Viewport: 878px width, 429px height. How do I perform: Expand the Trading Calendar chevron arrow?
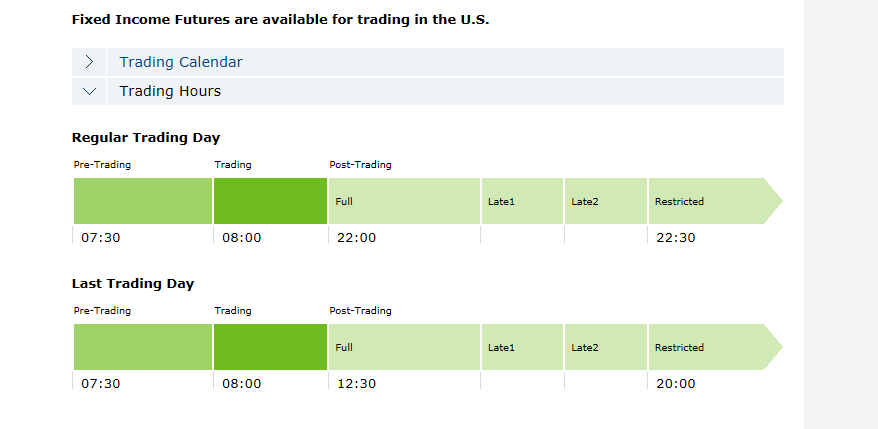coord(89,62)
